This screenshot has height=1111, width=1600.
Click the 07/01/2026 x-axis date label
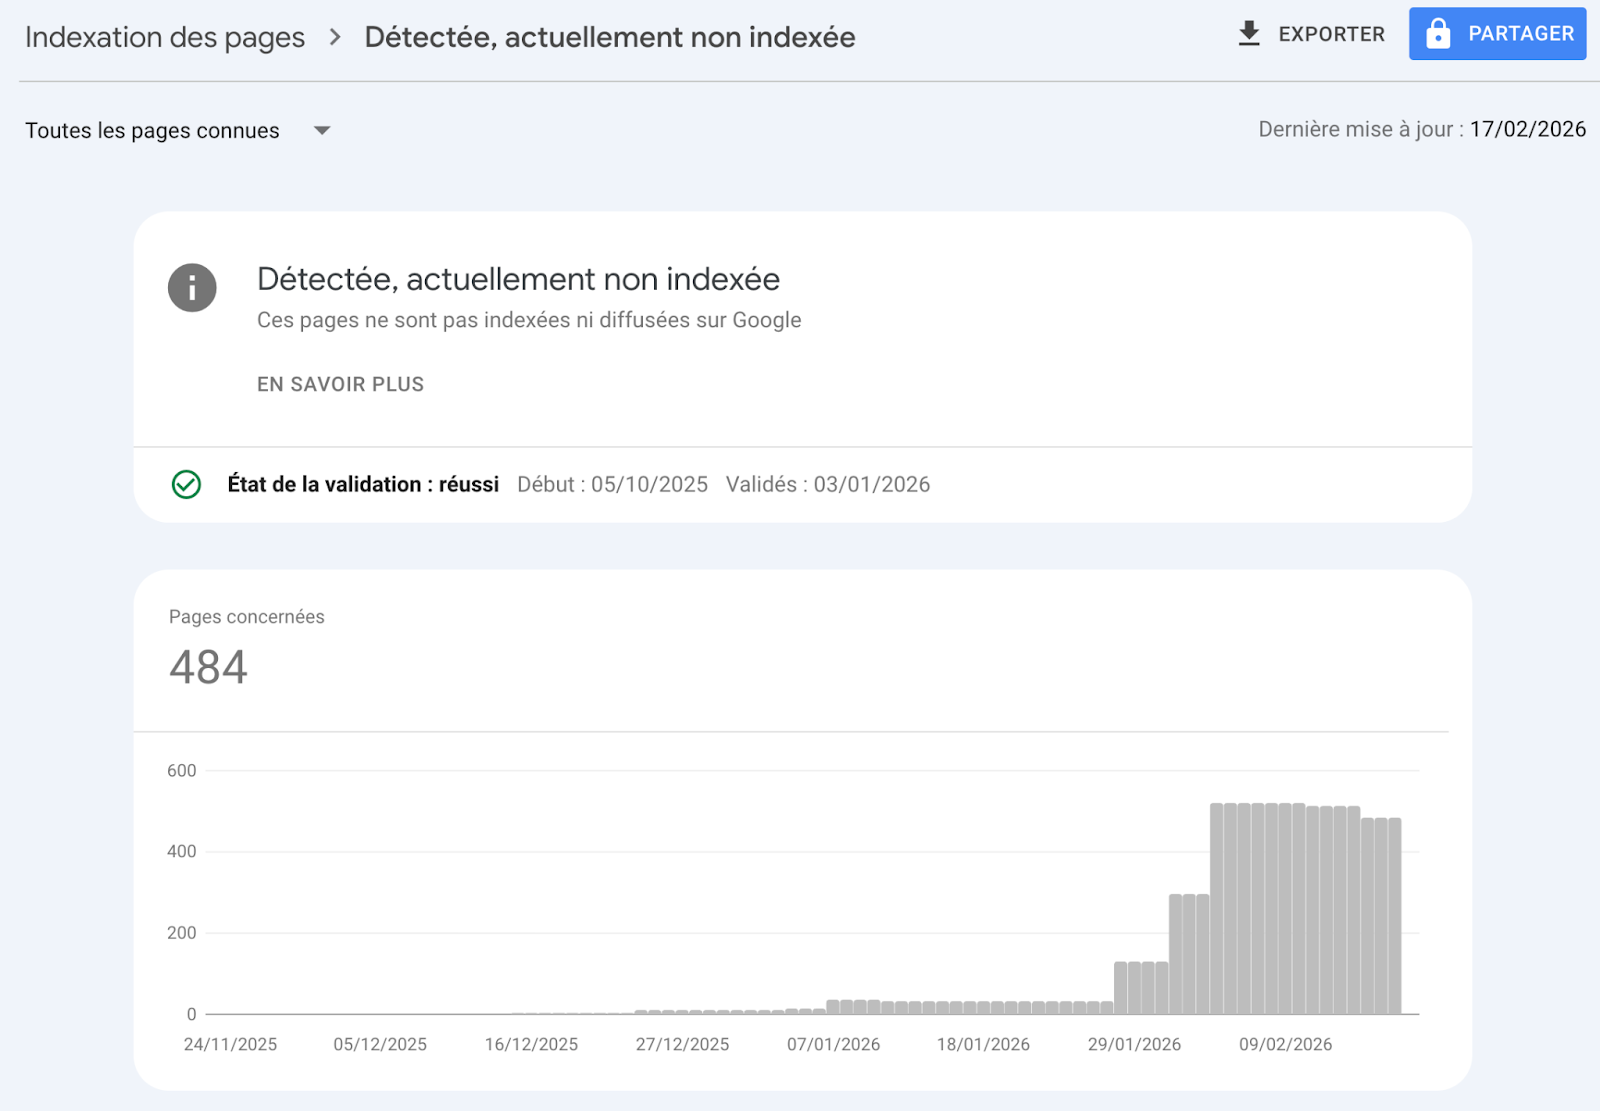pyautogui.click(x=833, y=1045)
